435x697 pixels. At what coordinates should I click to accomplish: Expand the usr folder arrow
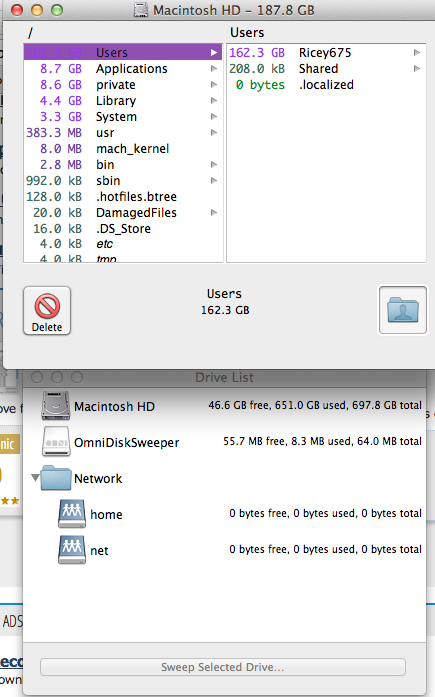tap(214, 132)
